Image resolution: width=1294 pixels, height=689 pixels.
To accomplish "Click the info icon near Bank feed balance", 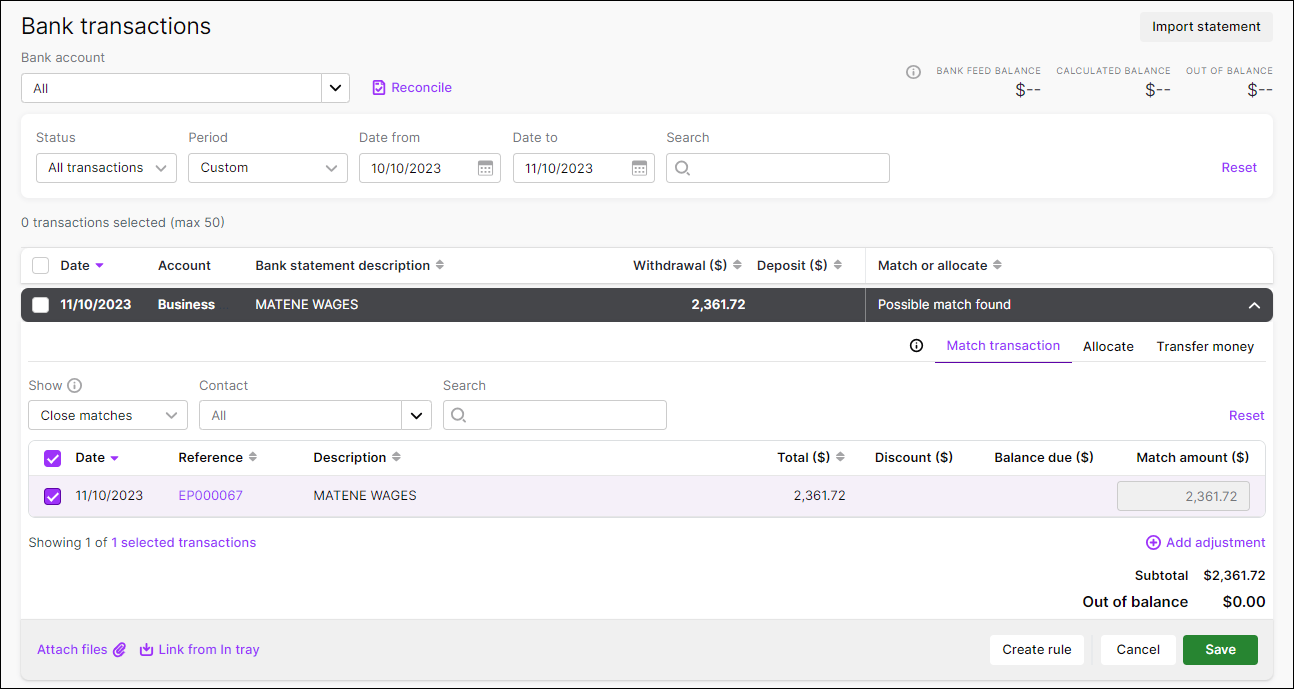I will point(913,72).
